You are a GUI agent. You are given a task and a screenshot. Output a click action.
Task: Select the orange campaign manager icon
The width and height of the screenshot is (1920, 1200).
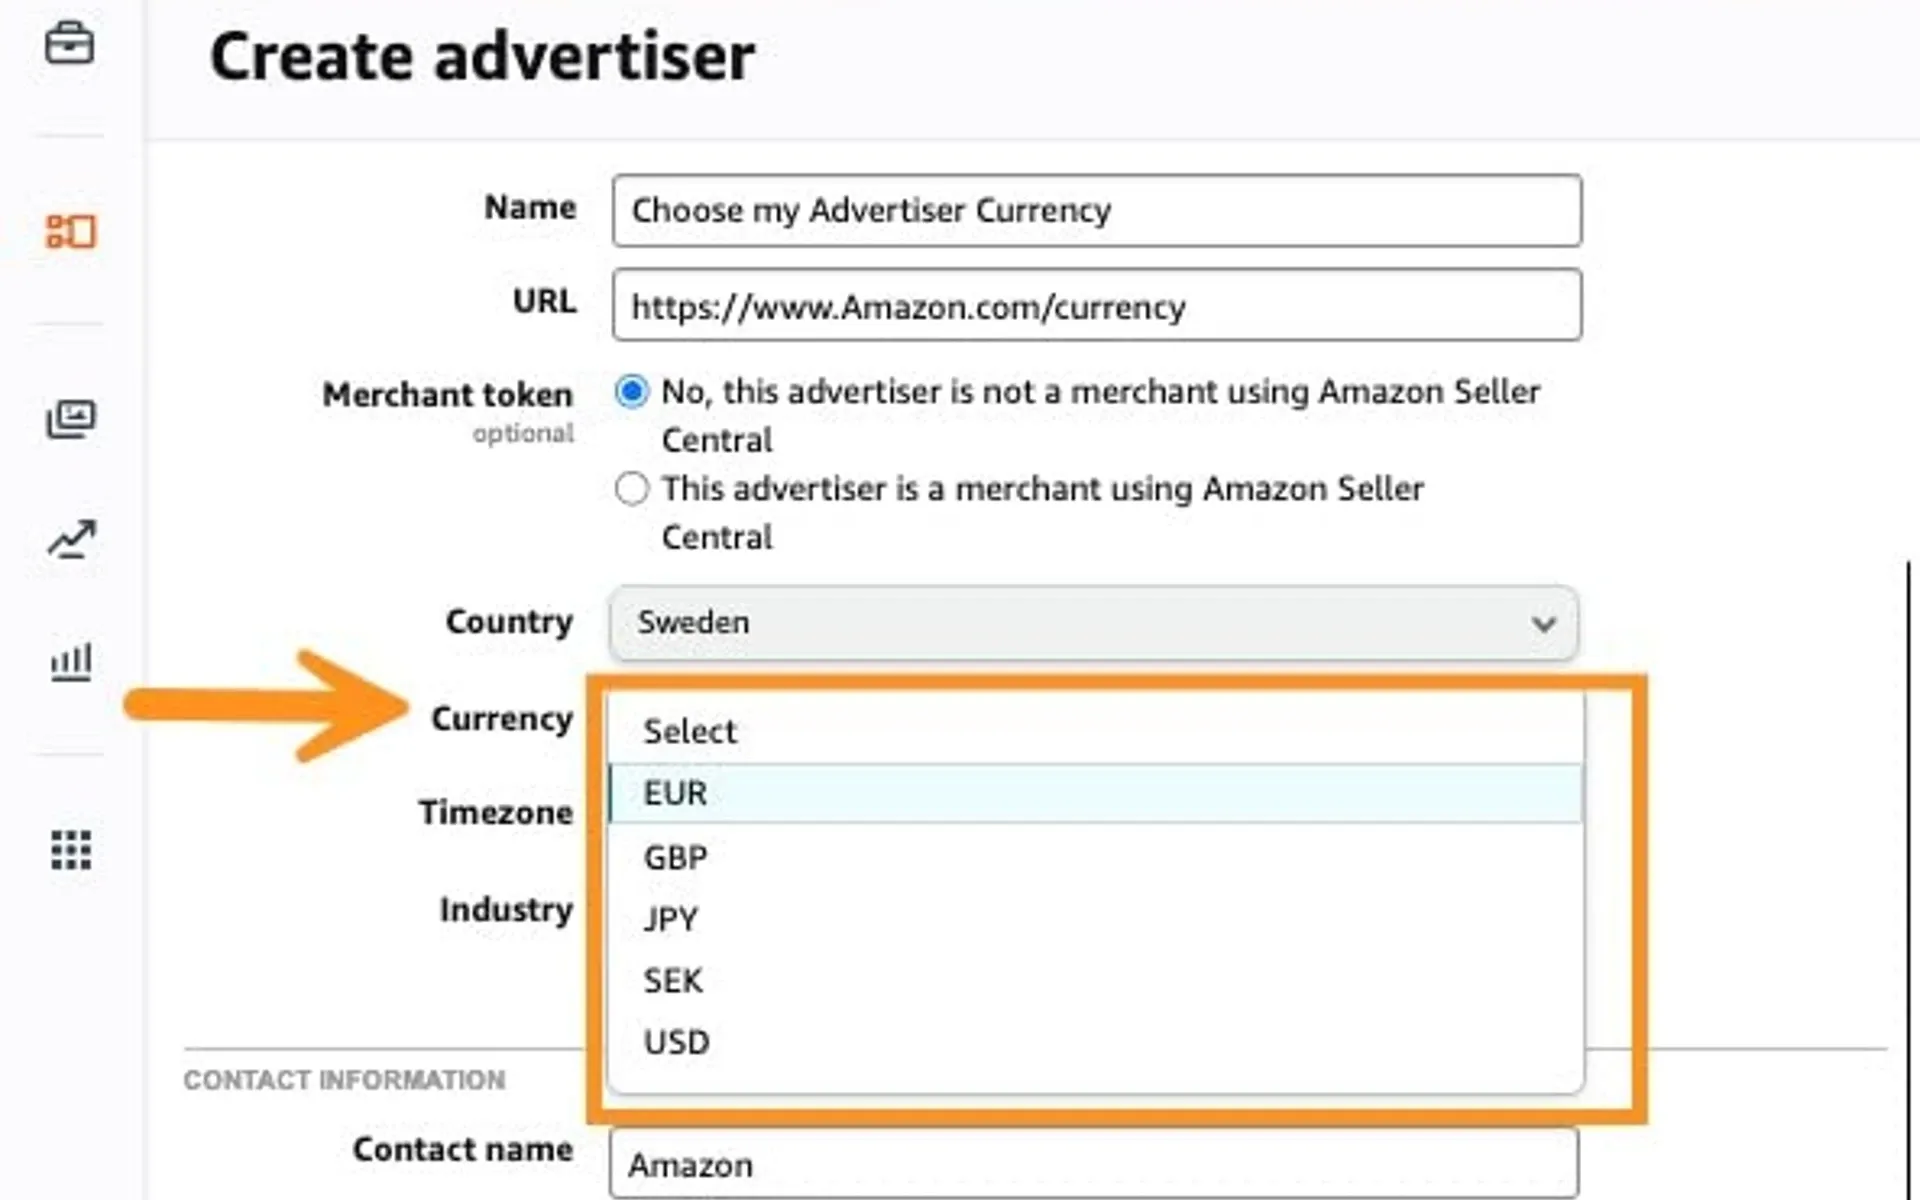pos(70,232)
